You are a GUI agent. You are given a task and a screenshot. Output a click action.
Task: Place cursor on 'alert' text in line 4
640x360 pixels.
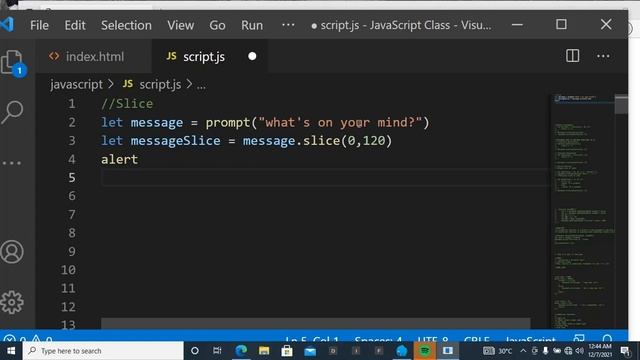click(x=120, y=159)
